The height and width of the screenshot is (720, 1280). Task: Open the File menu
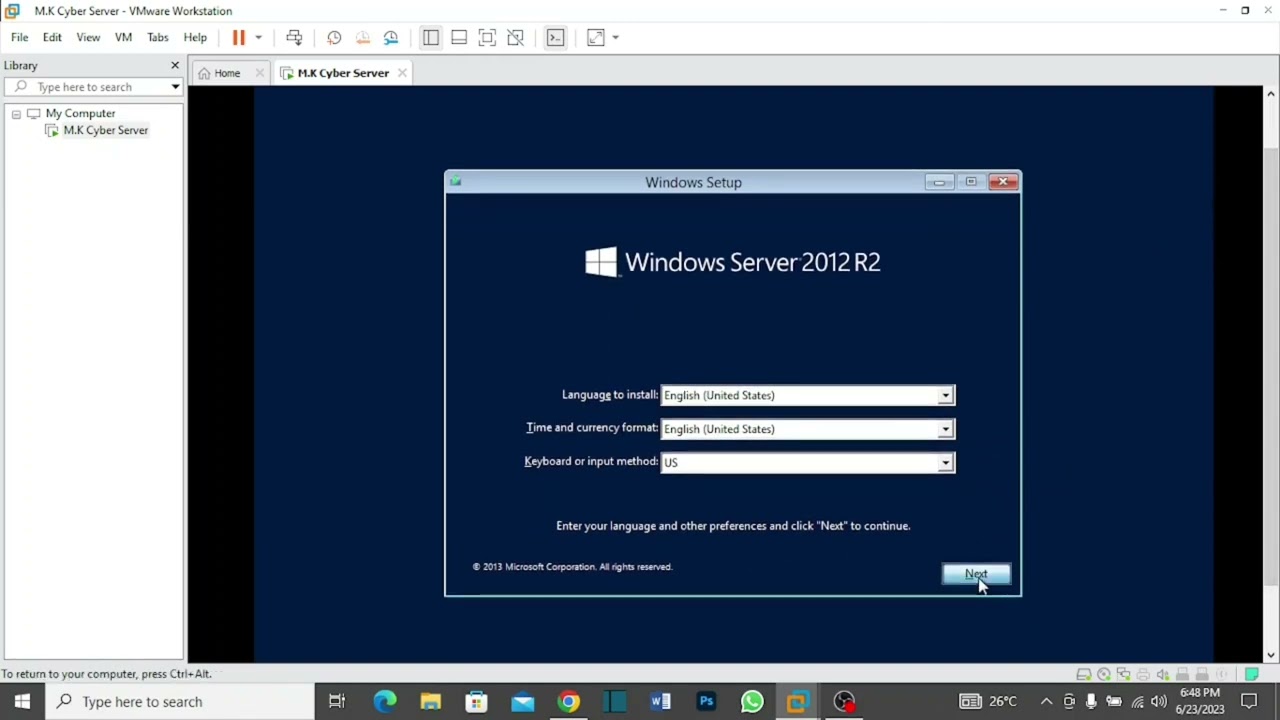click(19, 37)
